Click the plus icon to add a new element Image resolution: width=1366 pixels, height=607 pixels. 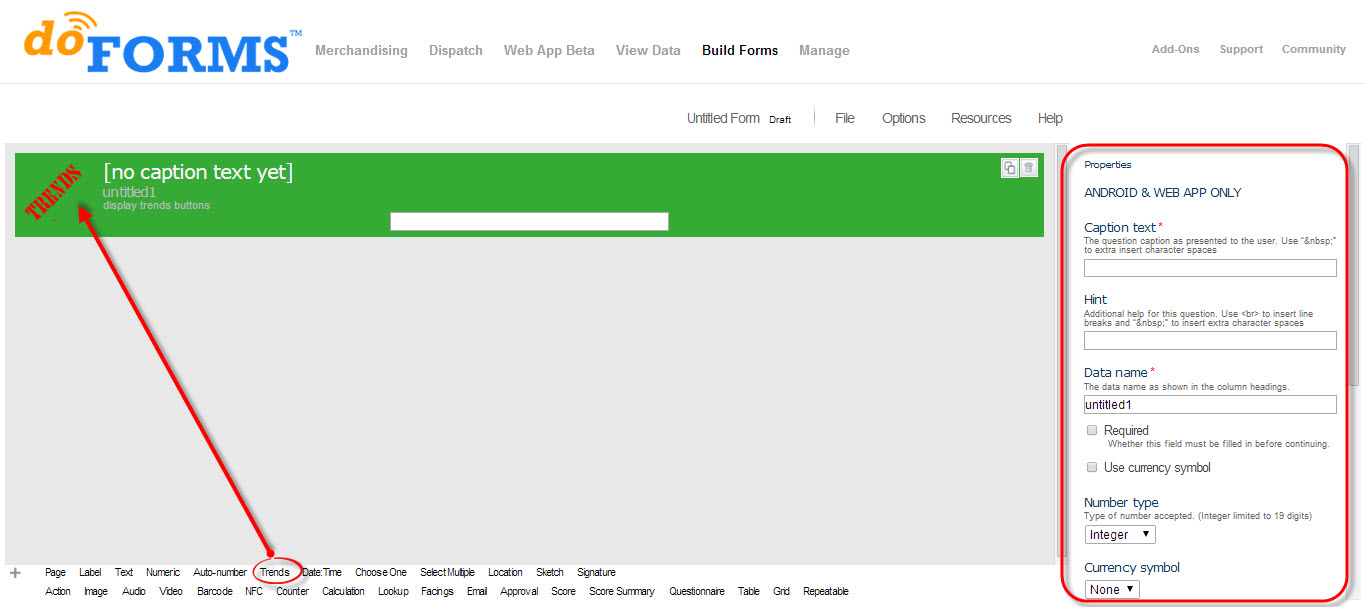(14, 572)
